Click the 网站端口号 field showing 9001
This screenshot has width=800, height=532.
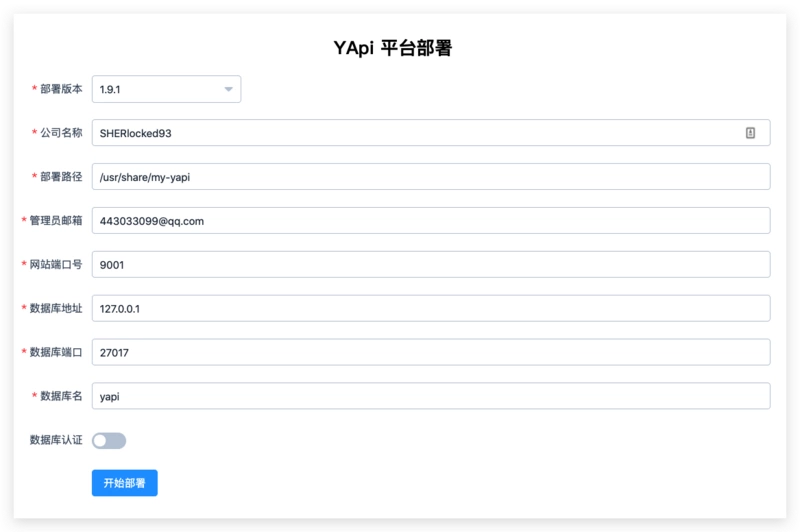coord(431,264)
